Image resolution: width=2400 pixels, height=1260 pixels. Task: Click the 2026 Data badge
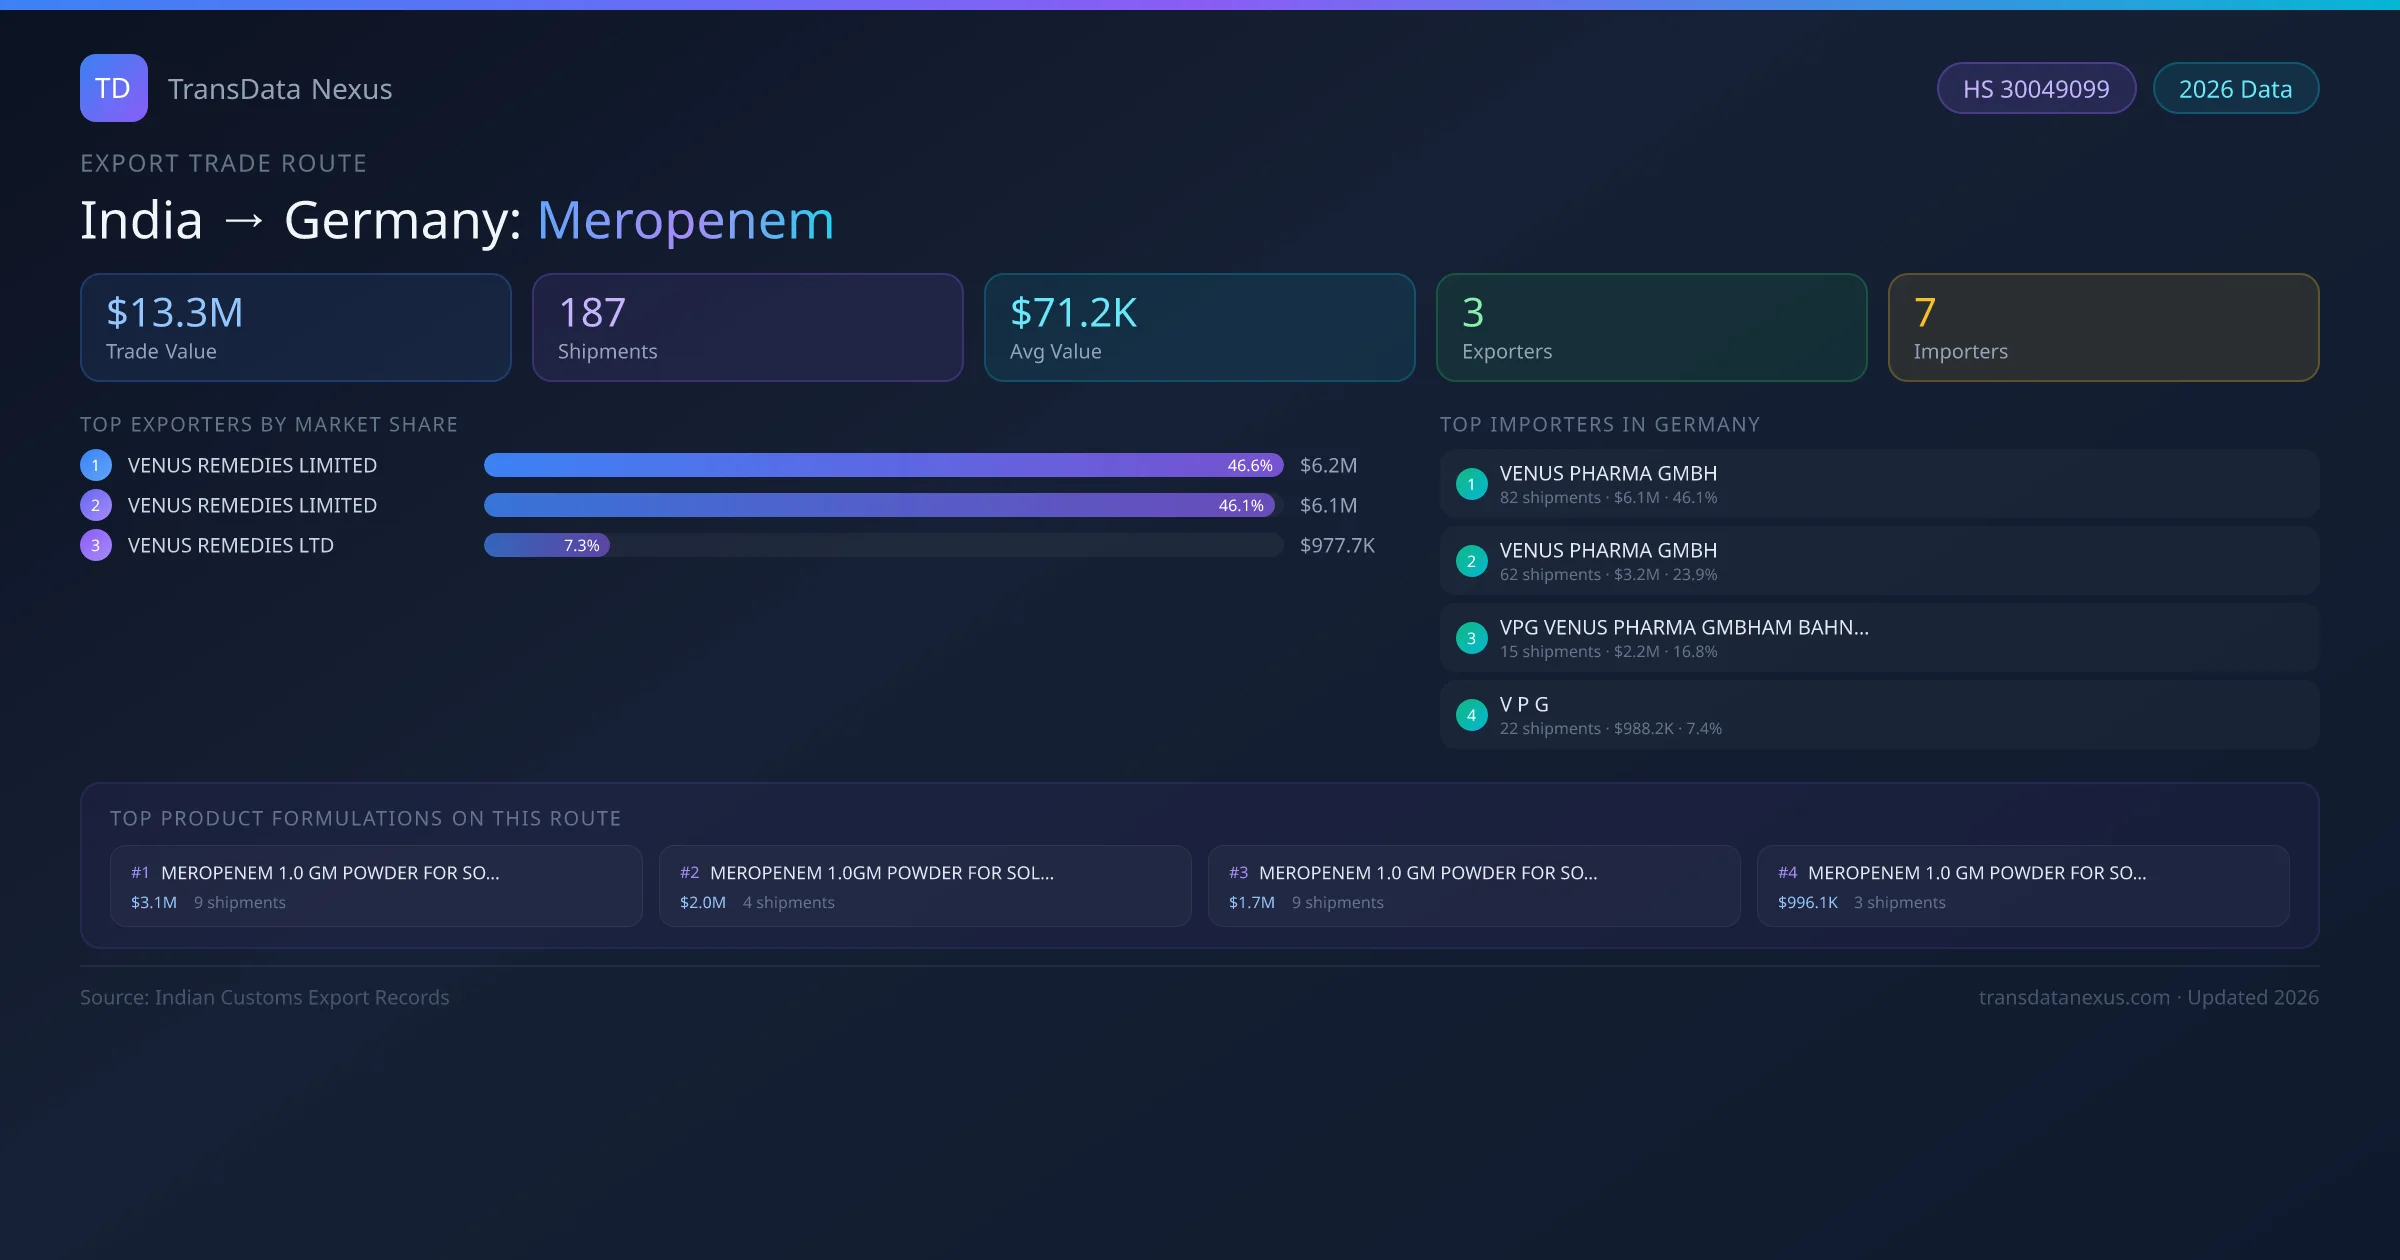2235,89
